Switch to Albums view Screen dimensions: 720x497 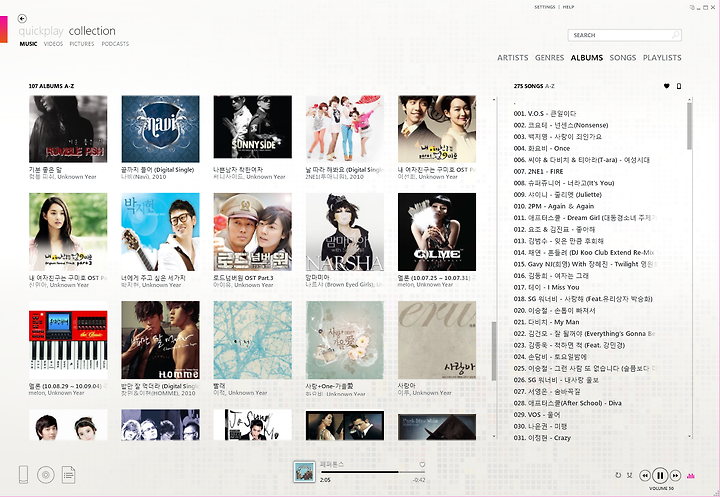(587, 57)
